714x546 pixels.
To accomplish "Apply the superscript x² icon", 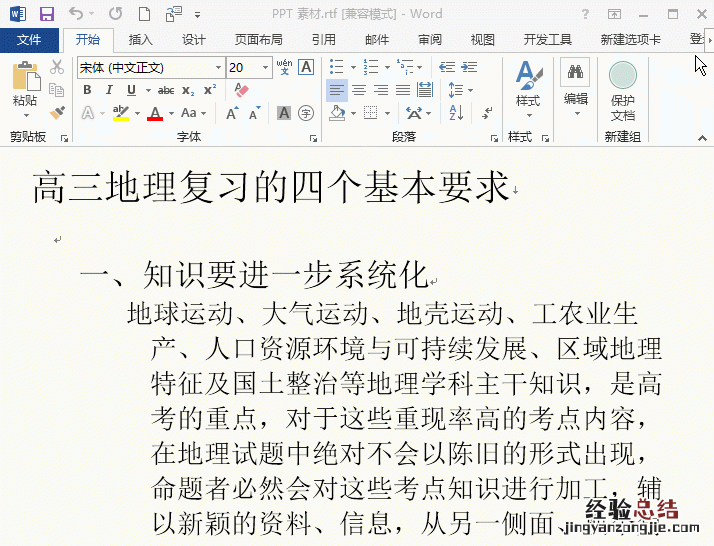I will coord(208,90).
